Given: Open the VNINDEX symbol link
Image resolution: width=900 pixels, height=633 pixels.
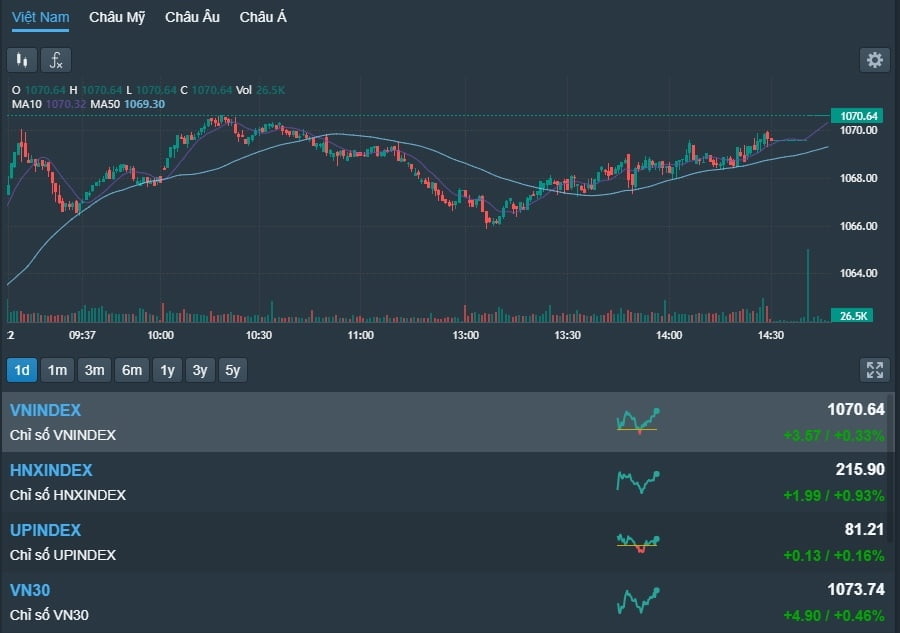Looking at the screenshot, I should [x=45, y=410].
